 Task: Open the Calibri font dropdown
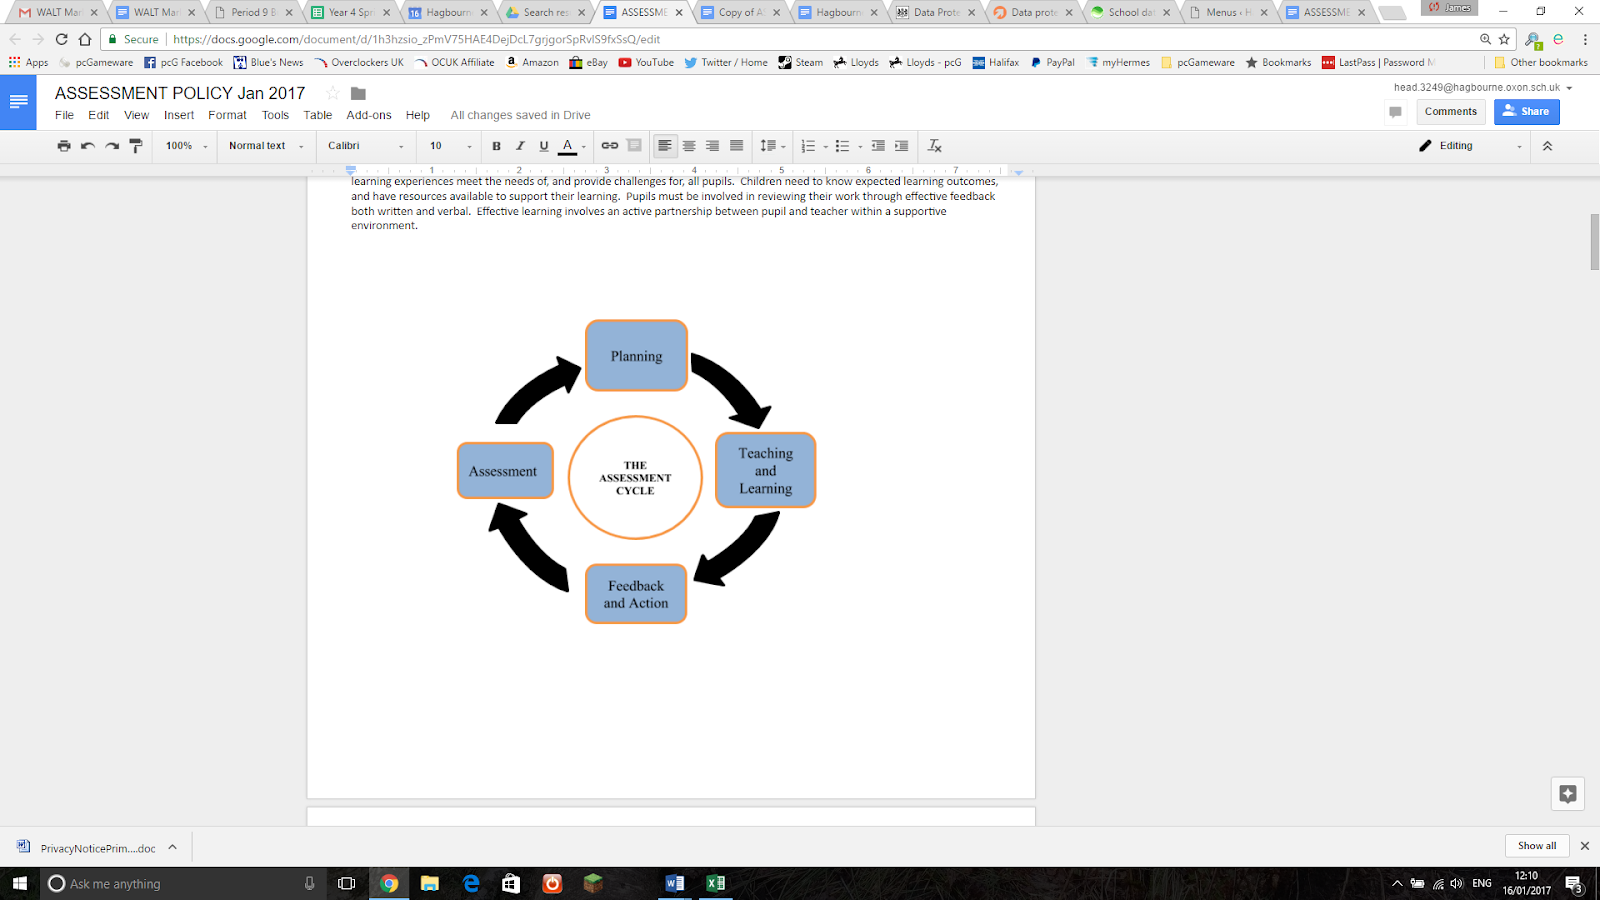pos(365,146)
